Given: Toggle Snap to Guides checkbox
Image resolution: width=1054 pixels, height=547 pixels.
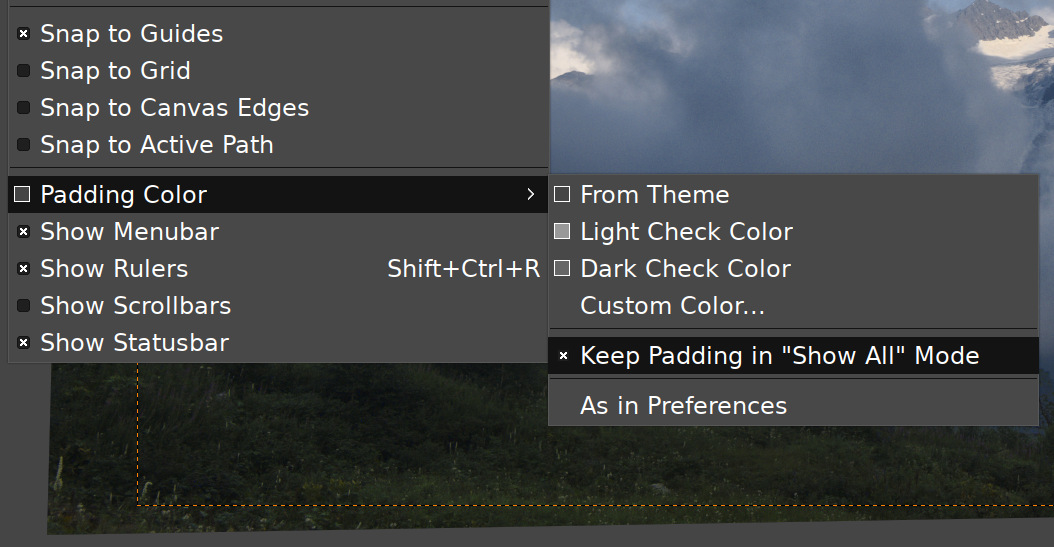Looking at the screenshot, I should click(x=23, y=34).
